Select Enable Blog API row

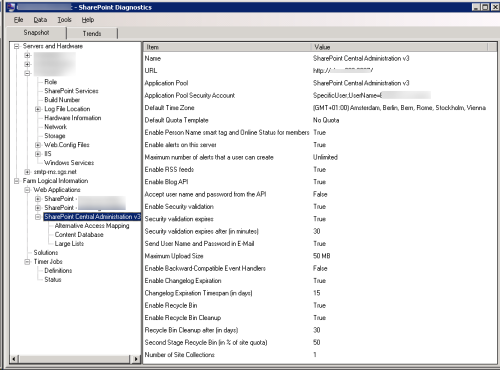pyautogui.click(x=320, y=182)
